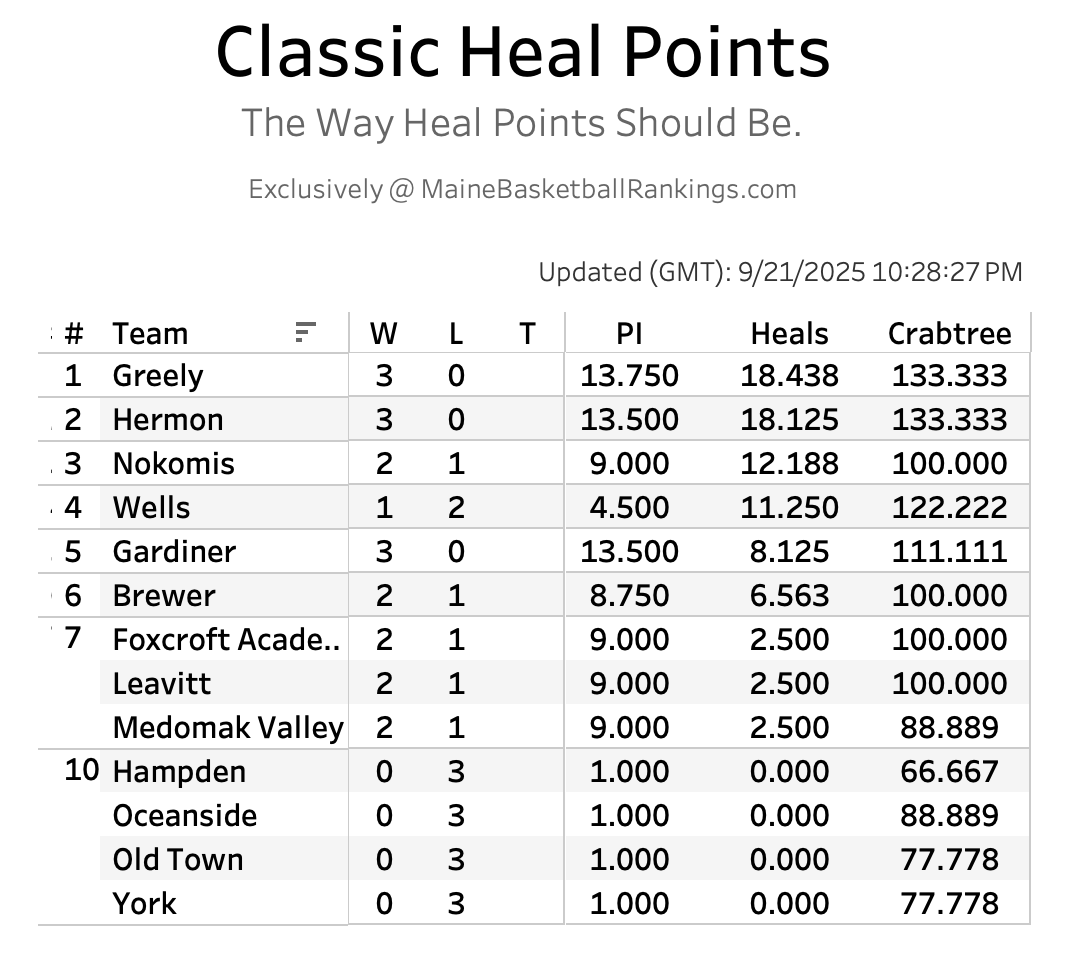Click Wells' Crabtree value 122.222

[949, 508]
